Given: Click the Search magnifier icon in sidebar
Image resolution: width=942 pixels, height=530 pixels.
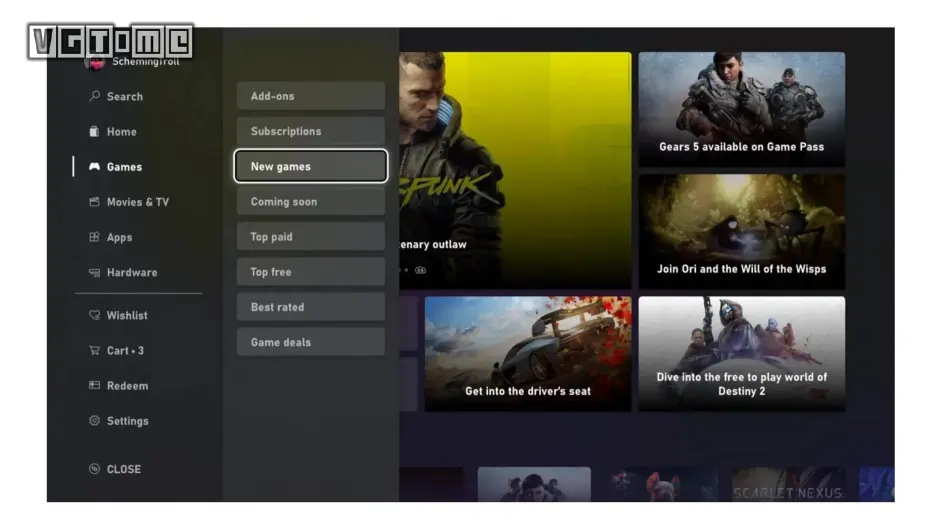Looking at the screenshot, I should pos(95,97).
